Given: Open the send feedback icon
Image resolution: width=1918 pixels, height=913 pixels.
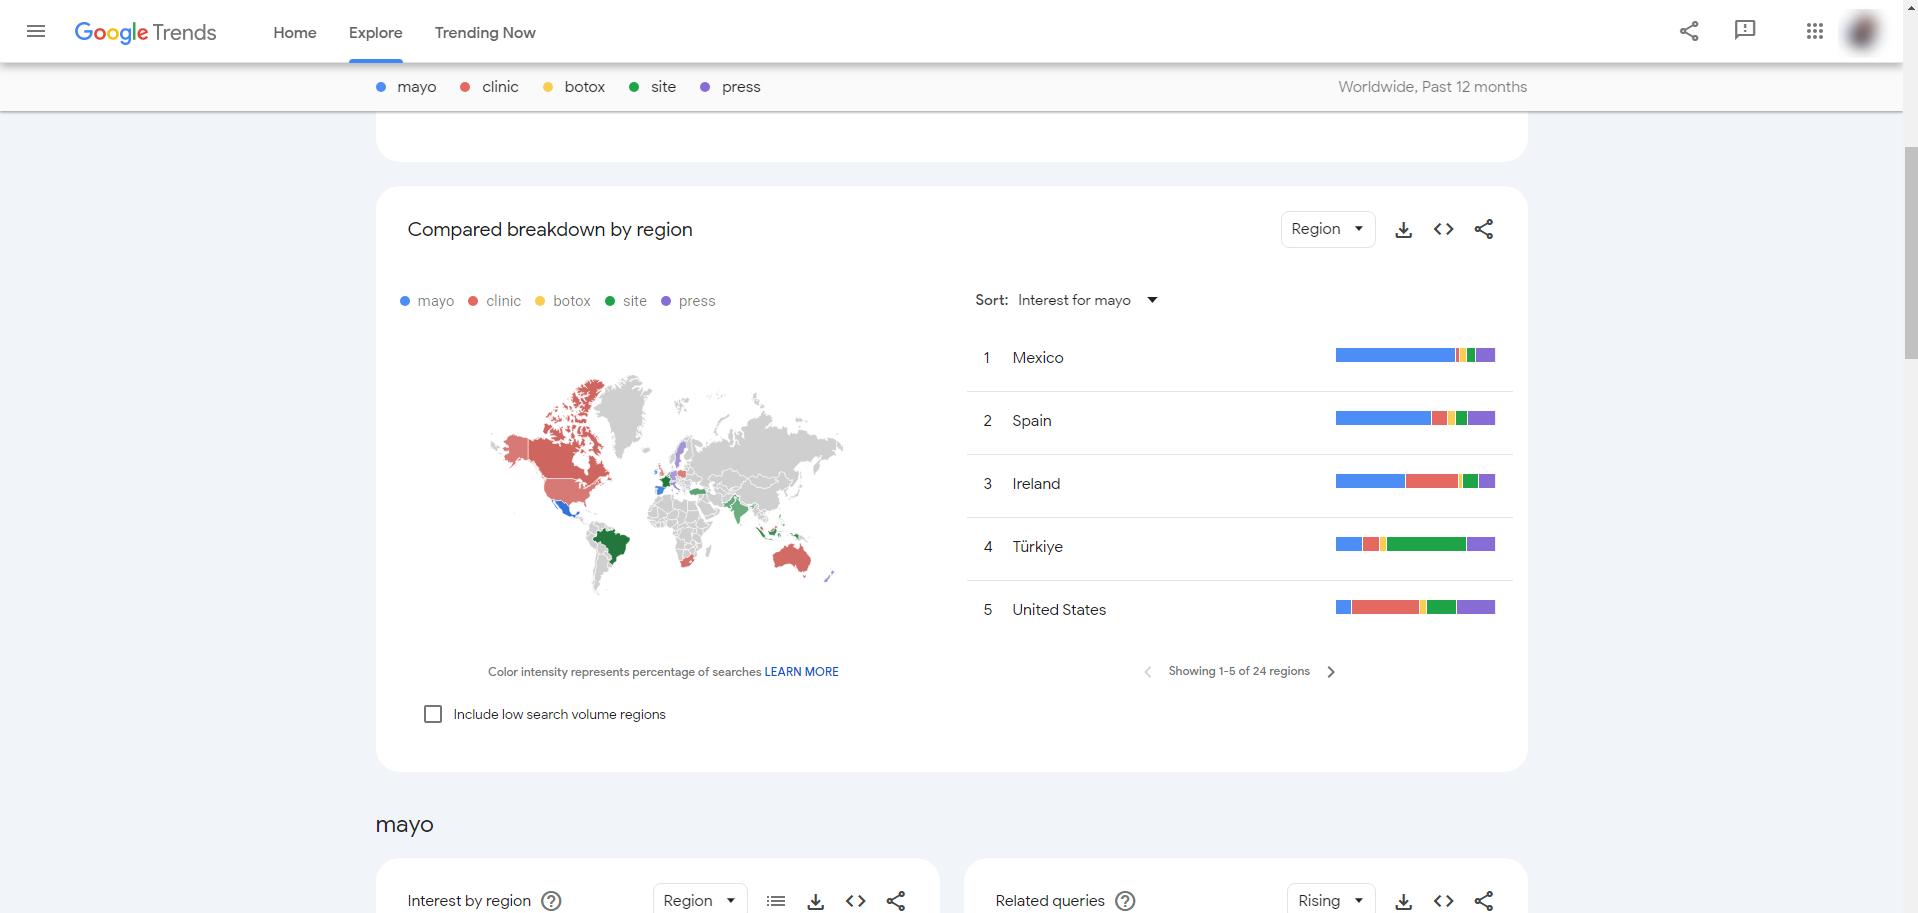Looking at the screenshot, I should tap(1745, 31).
